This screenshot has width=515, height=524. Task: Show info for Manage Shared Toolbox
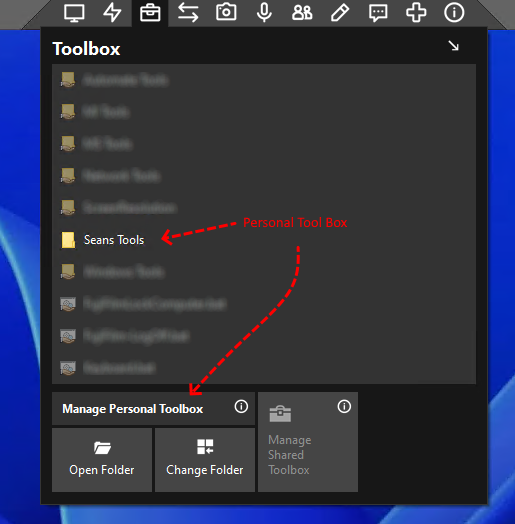pos(344,407)
